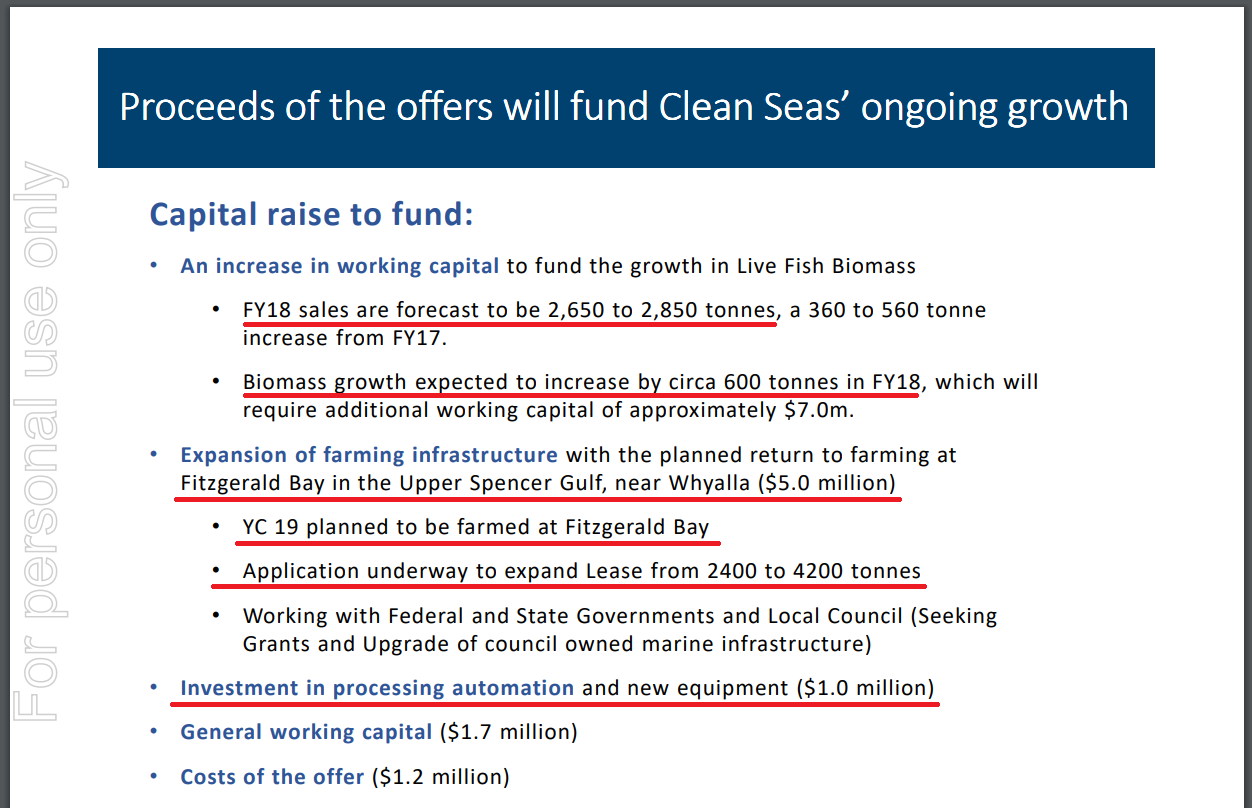Screen dimensions: 1252x808
Task: Click the slide title about Clean Seas' ongoing growth
Action: click(624, 106)
